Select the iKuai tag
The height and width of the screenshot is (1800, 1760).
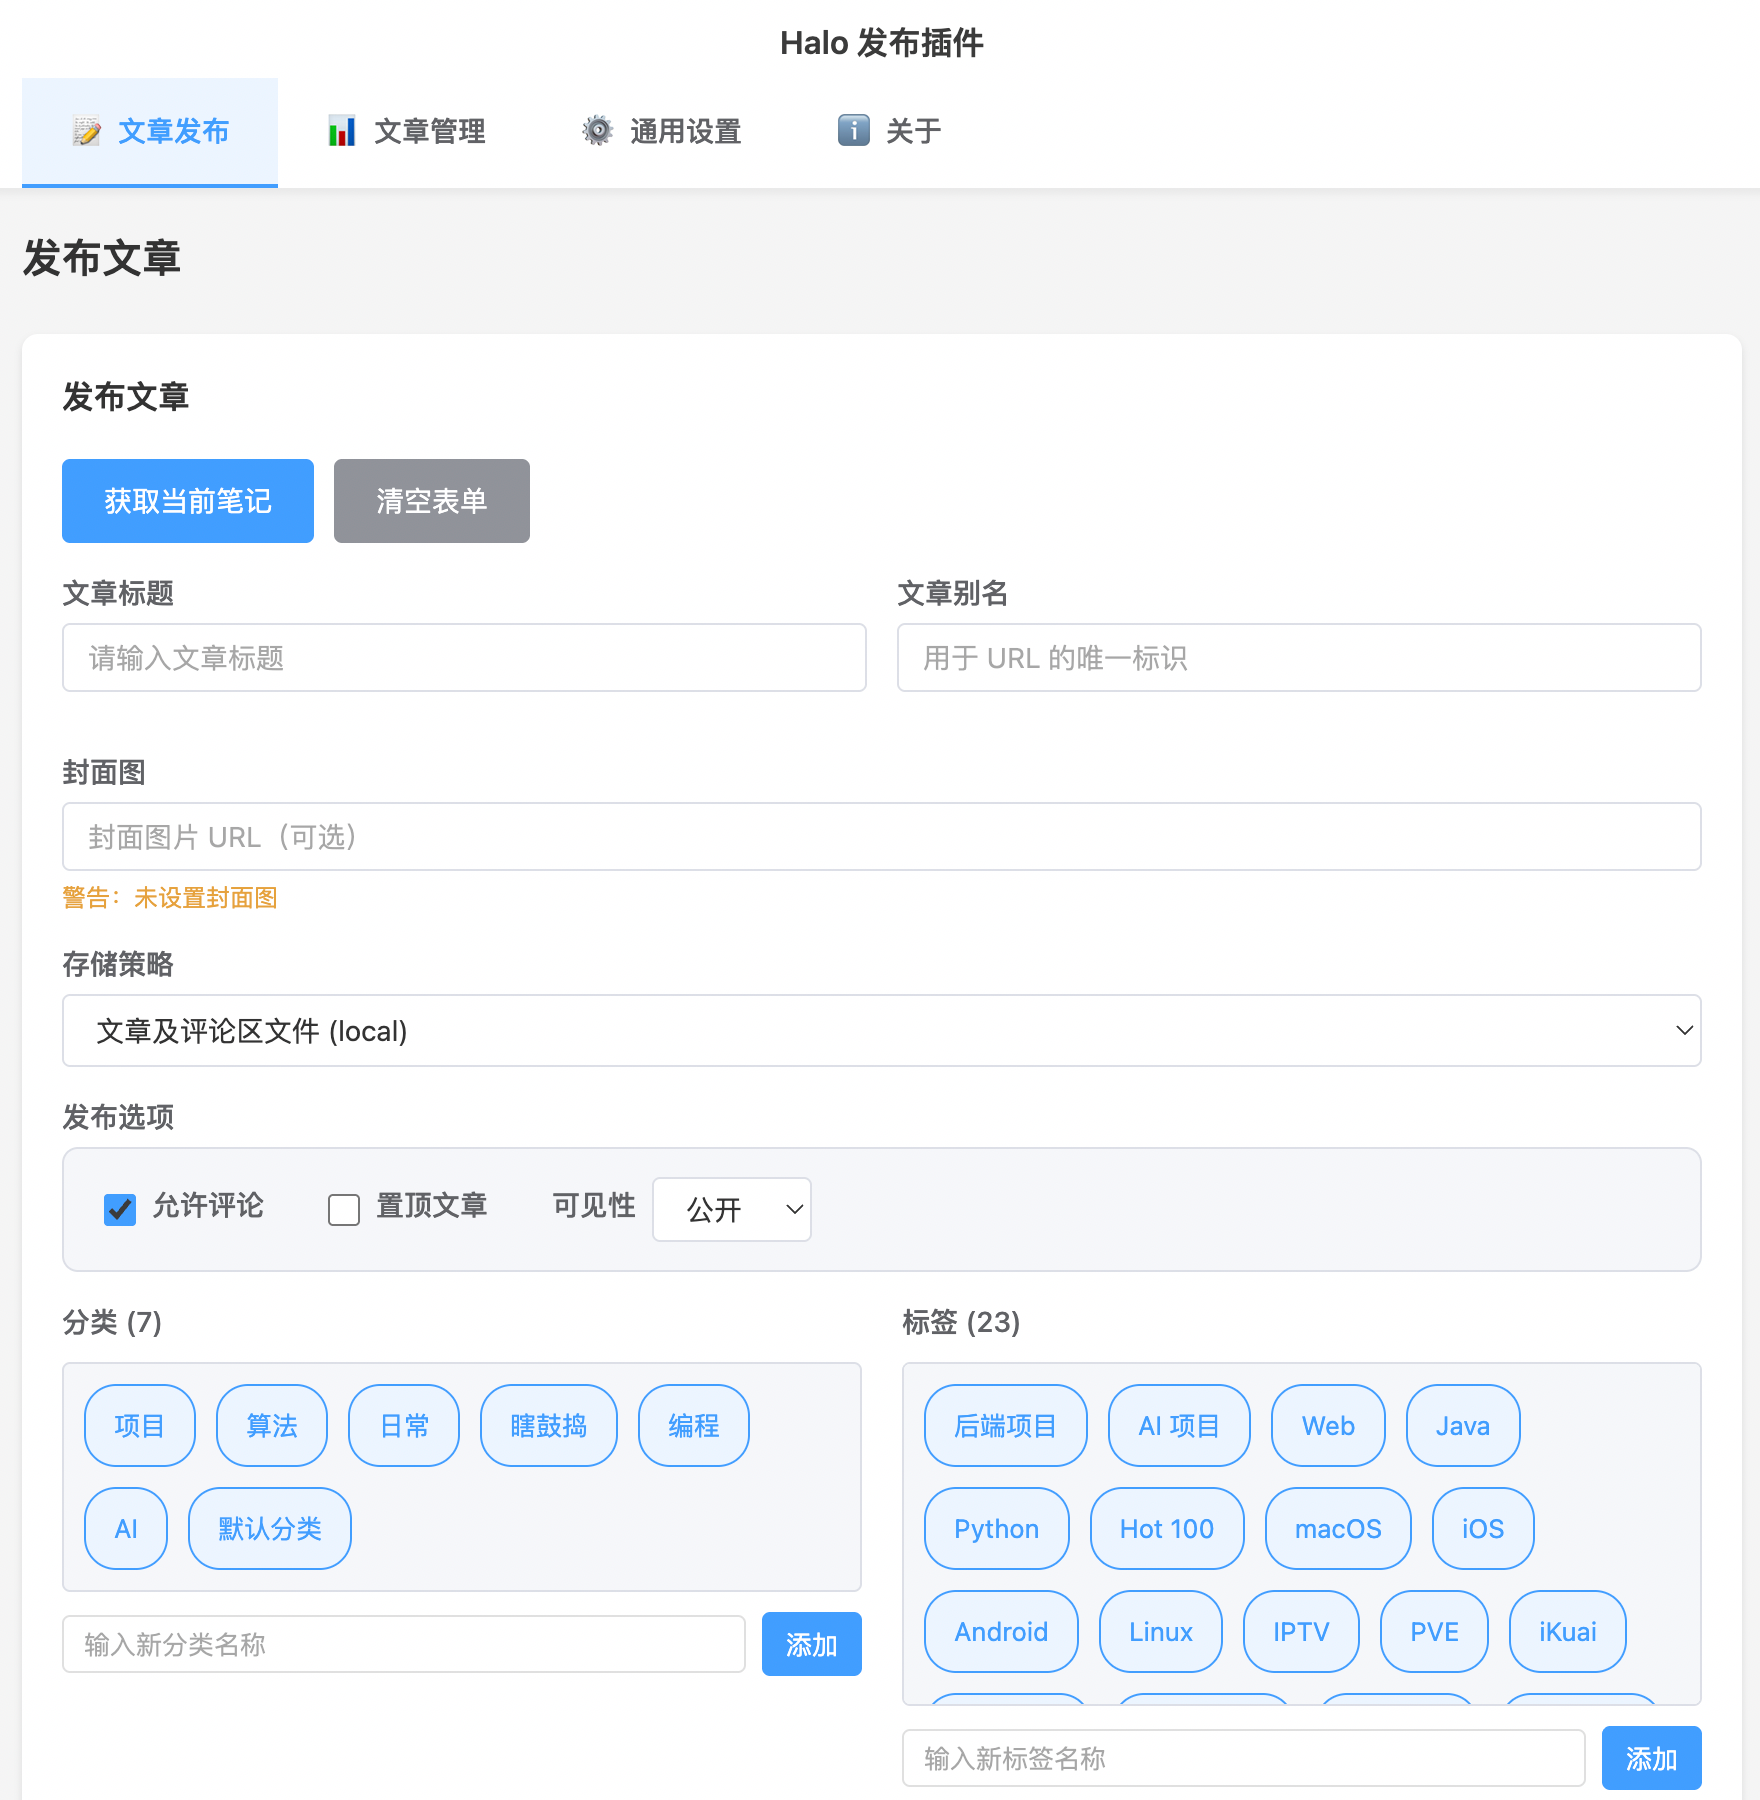tap(1568, 1632)
